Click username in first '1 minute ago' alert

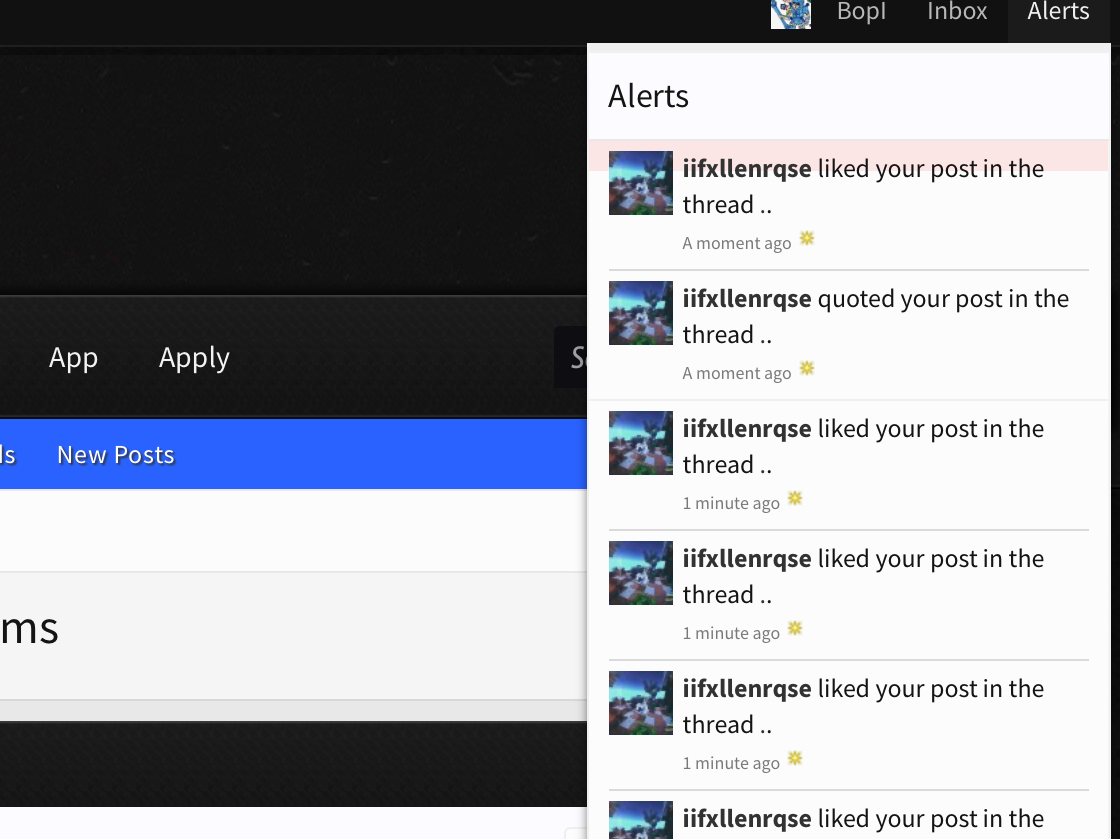[x=746, y=428]
